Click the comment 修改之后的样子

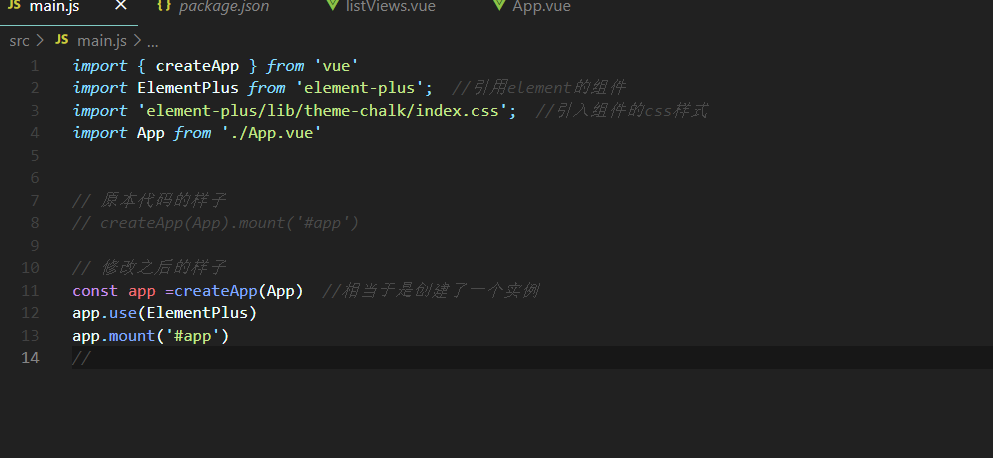click(149, 268)
